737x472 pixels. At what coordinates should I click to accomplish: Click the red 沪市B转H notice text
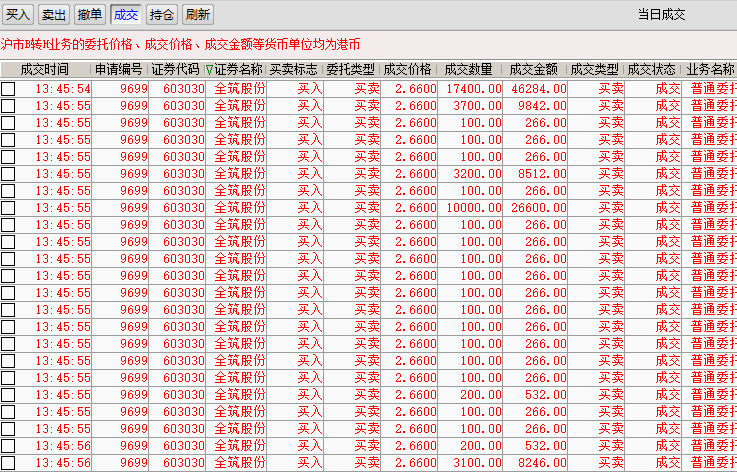coord(180,45)
